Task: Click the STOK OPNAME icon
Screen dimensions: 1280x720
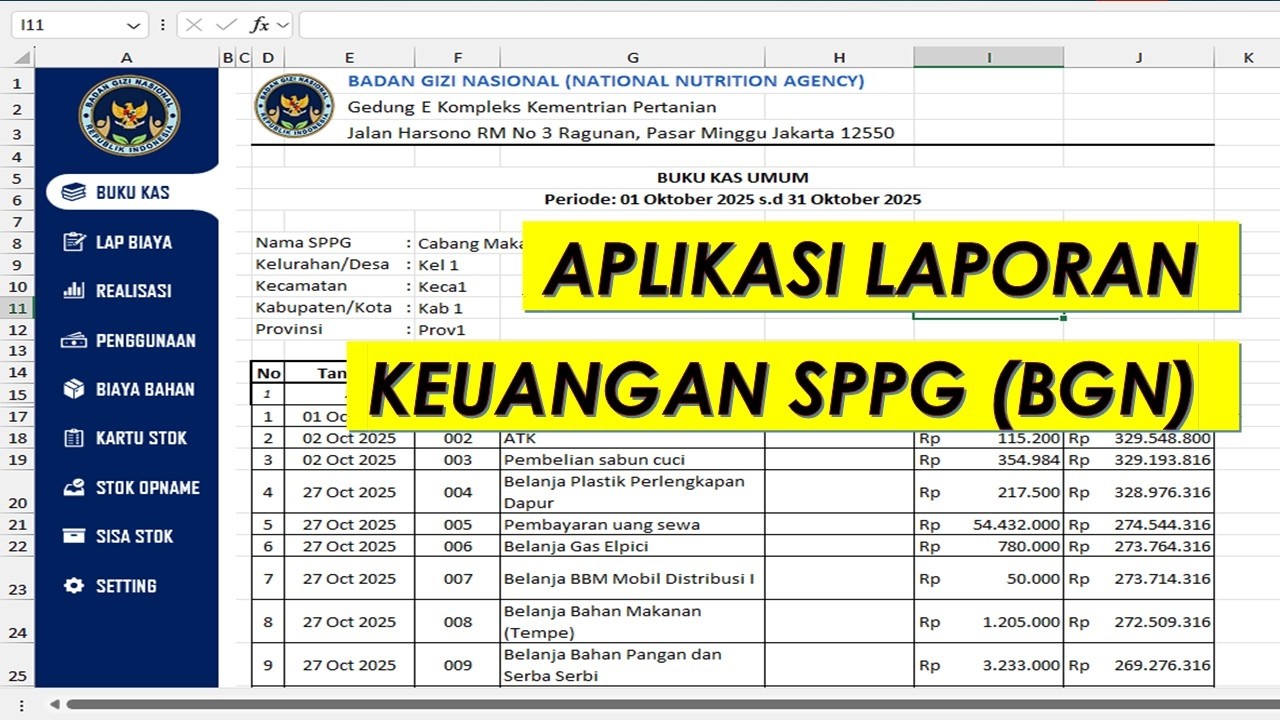Action: click(x=73, y=487)
